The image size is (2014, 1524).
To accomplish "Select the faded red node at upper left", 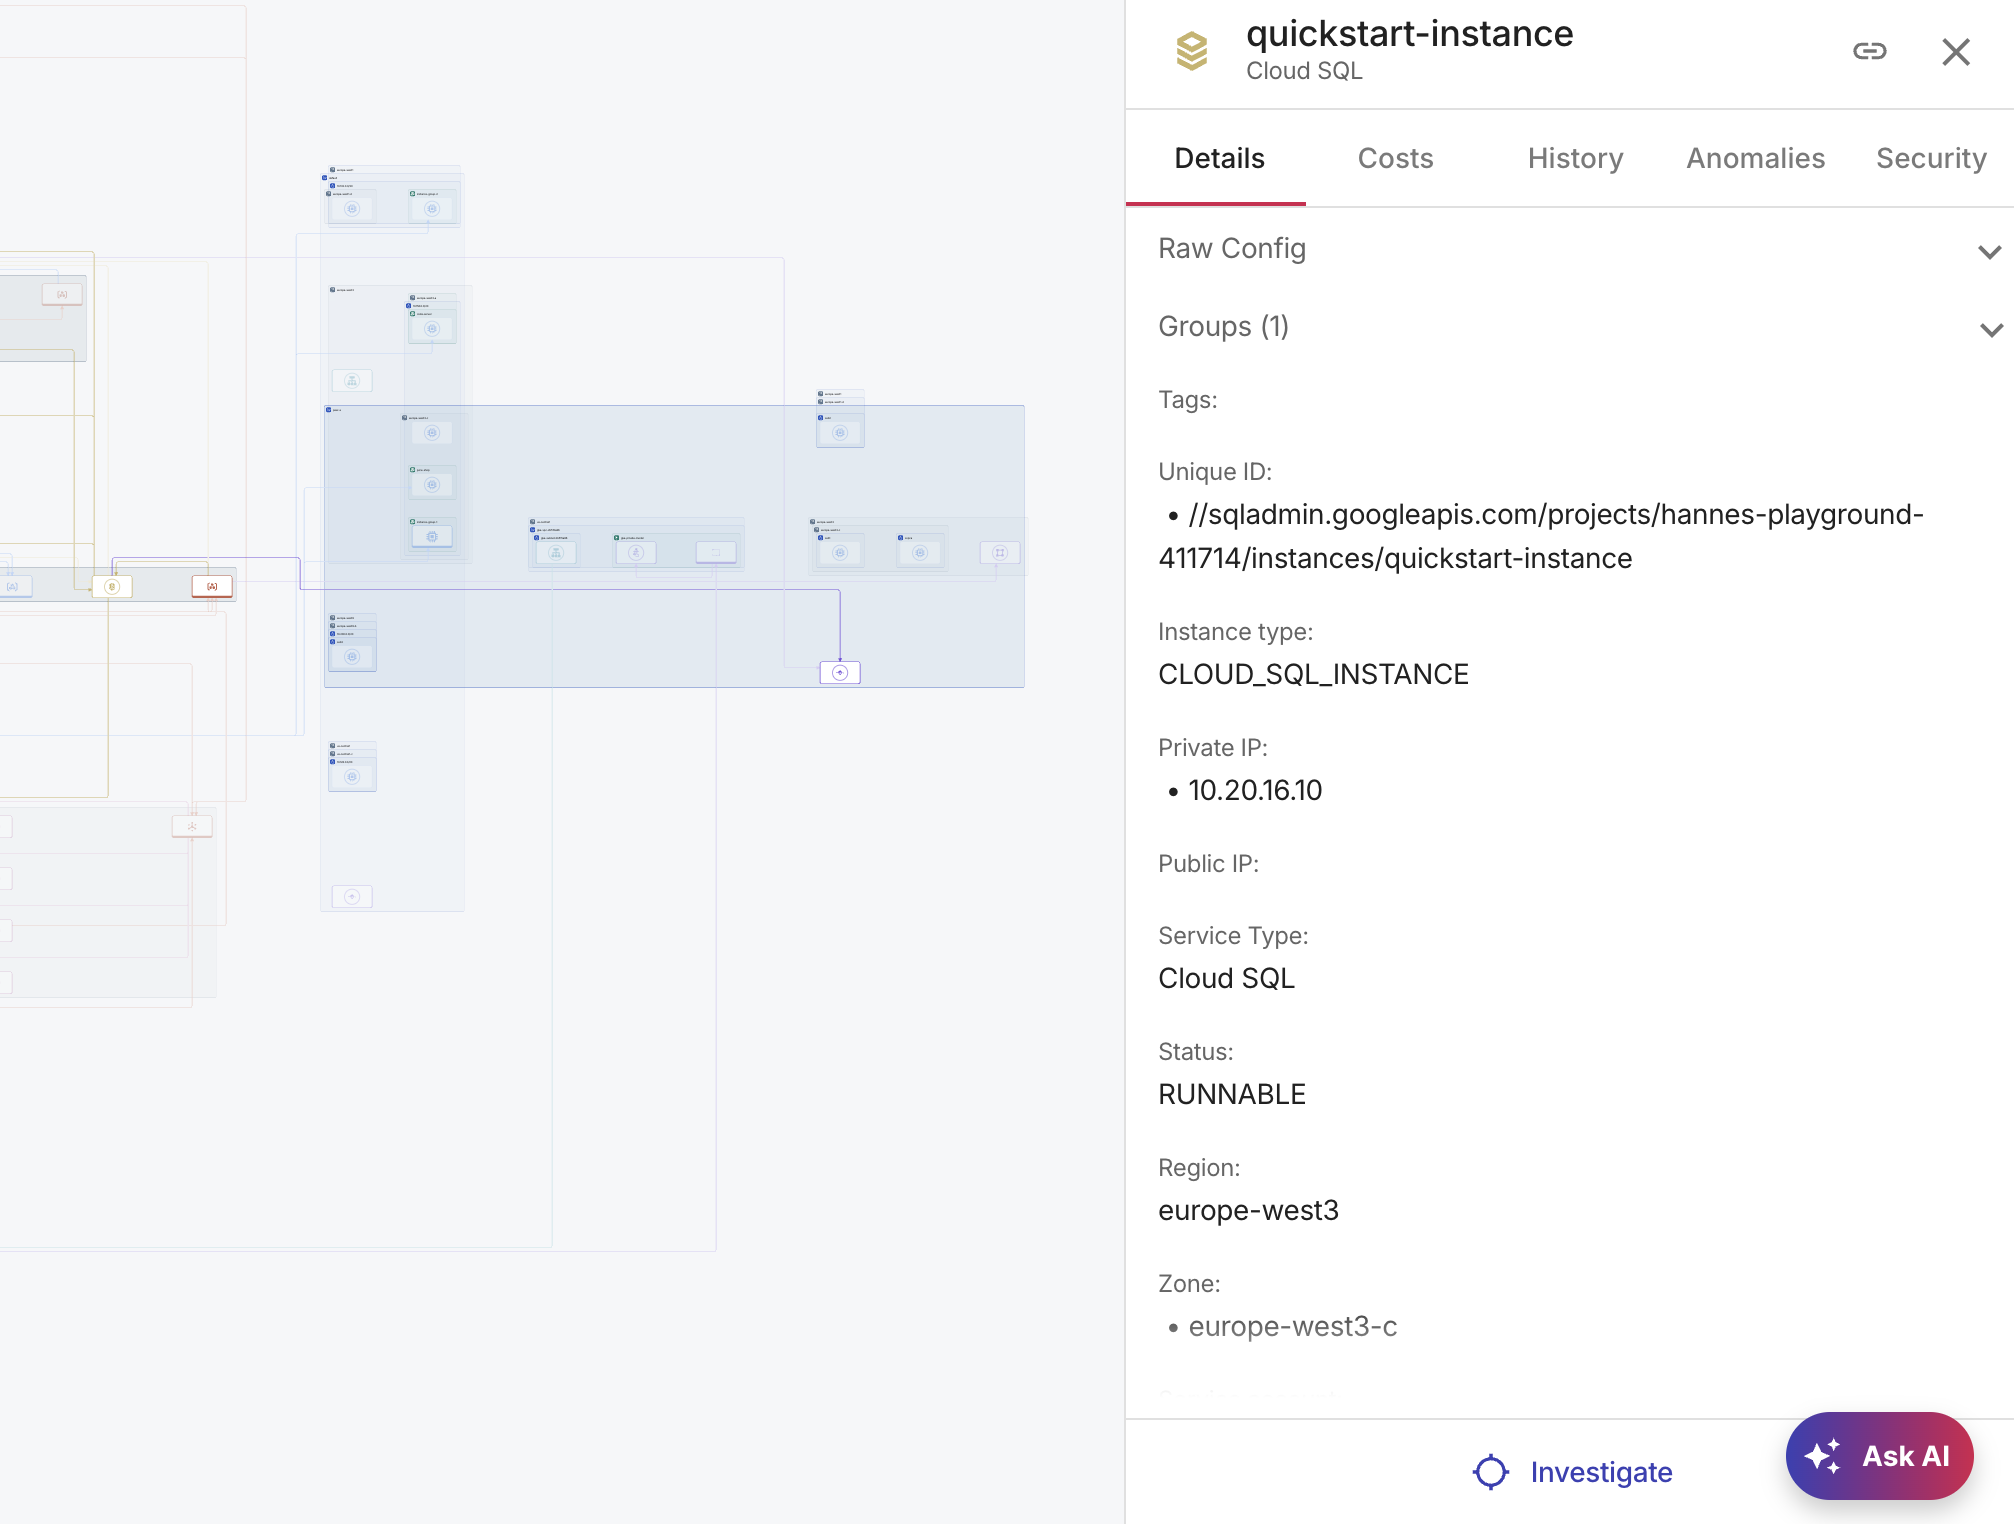I will pos(62,294).
